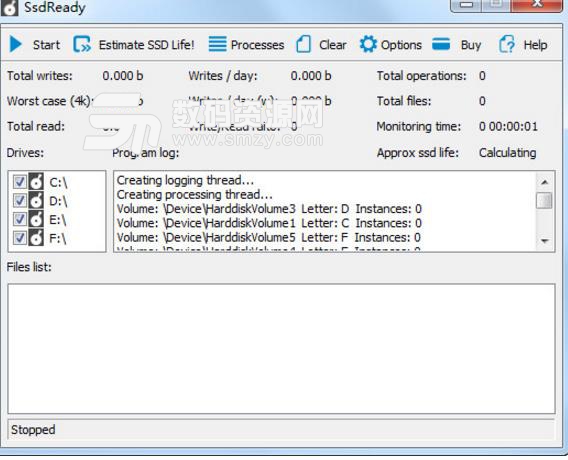Click the Help question mark icon
568x460 pixels.
point(507,44)
